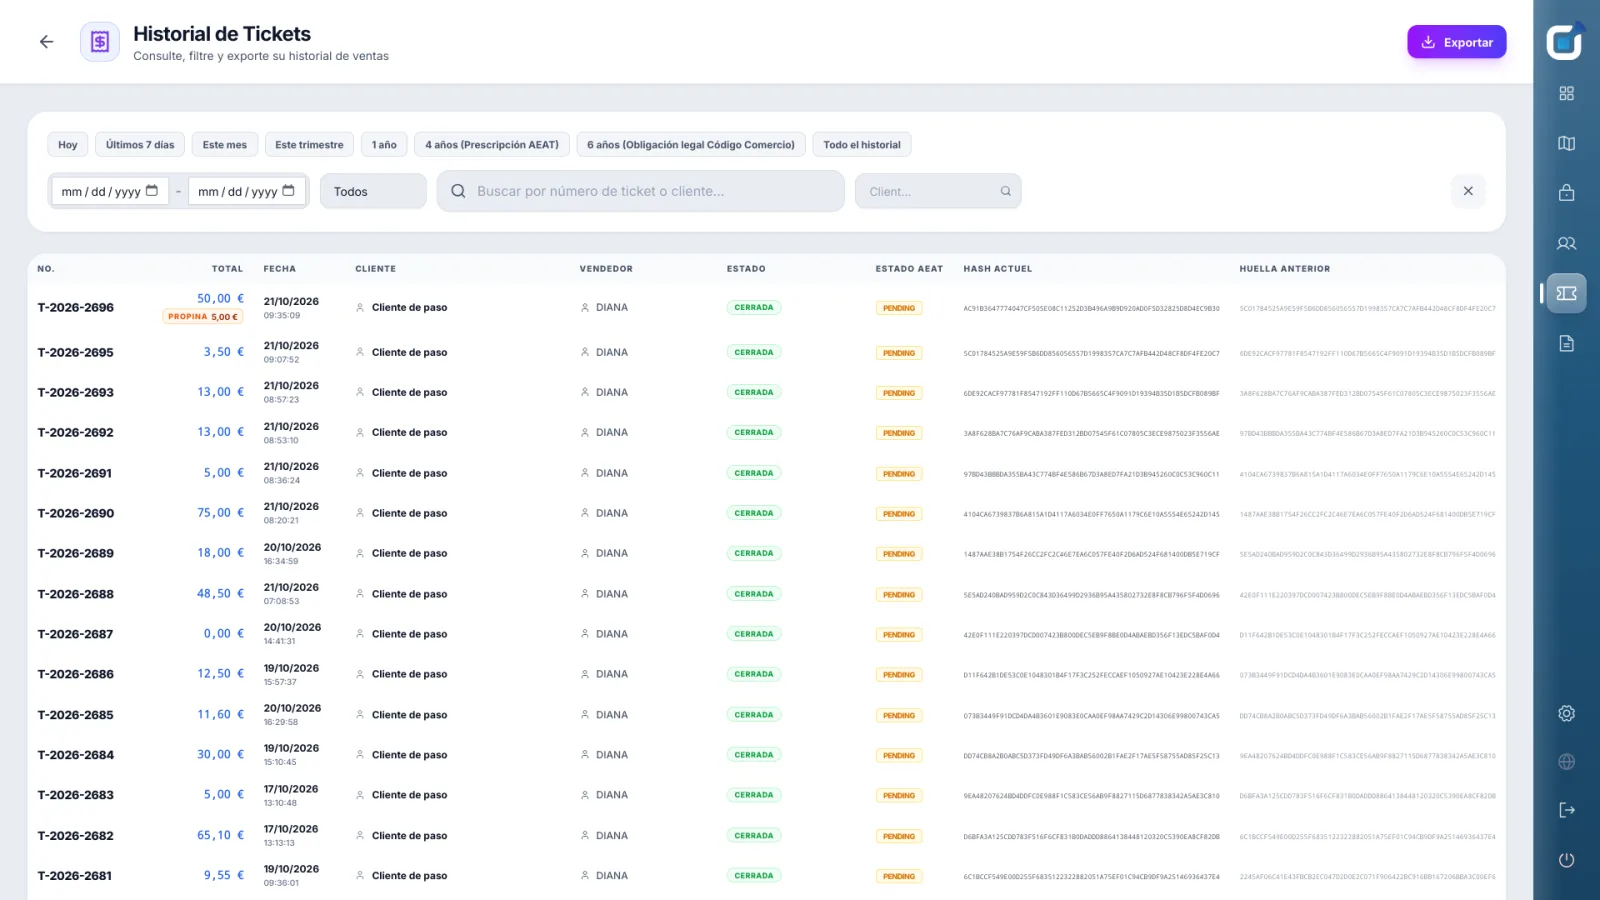Screen dimensions: 1600x900
Task: Click total 75,00 € of T-2026-2690
Action: 221,513
